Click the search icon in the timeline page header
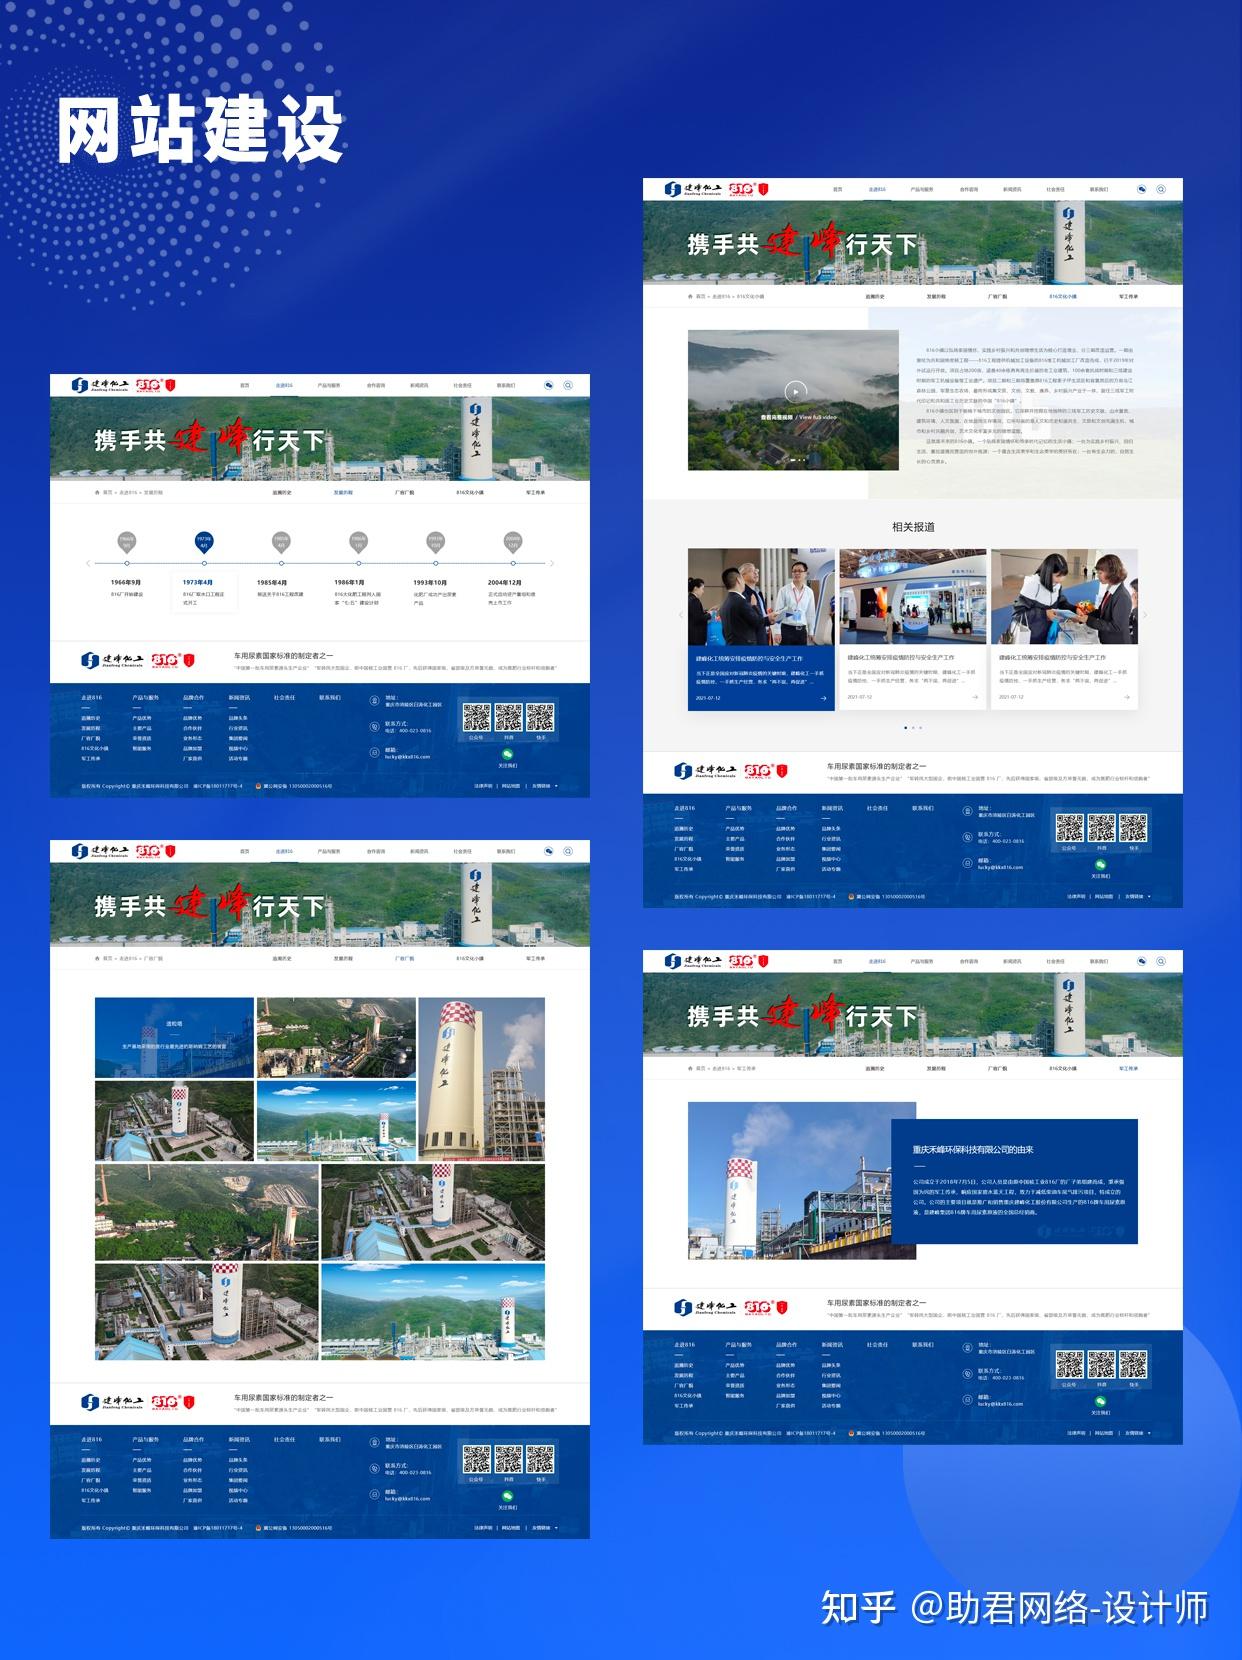 pos(568,385)
